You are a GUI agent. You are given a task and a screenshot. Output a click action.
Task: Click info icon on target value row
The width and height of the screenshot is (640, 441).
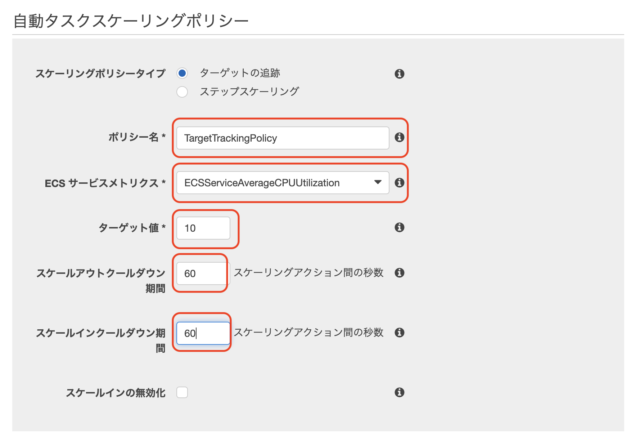pos(399,227)
